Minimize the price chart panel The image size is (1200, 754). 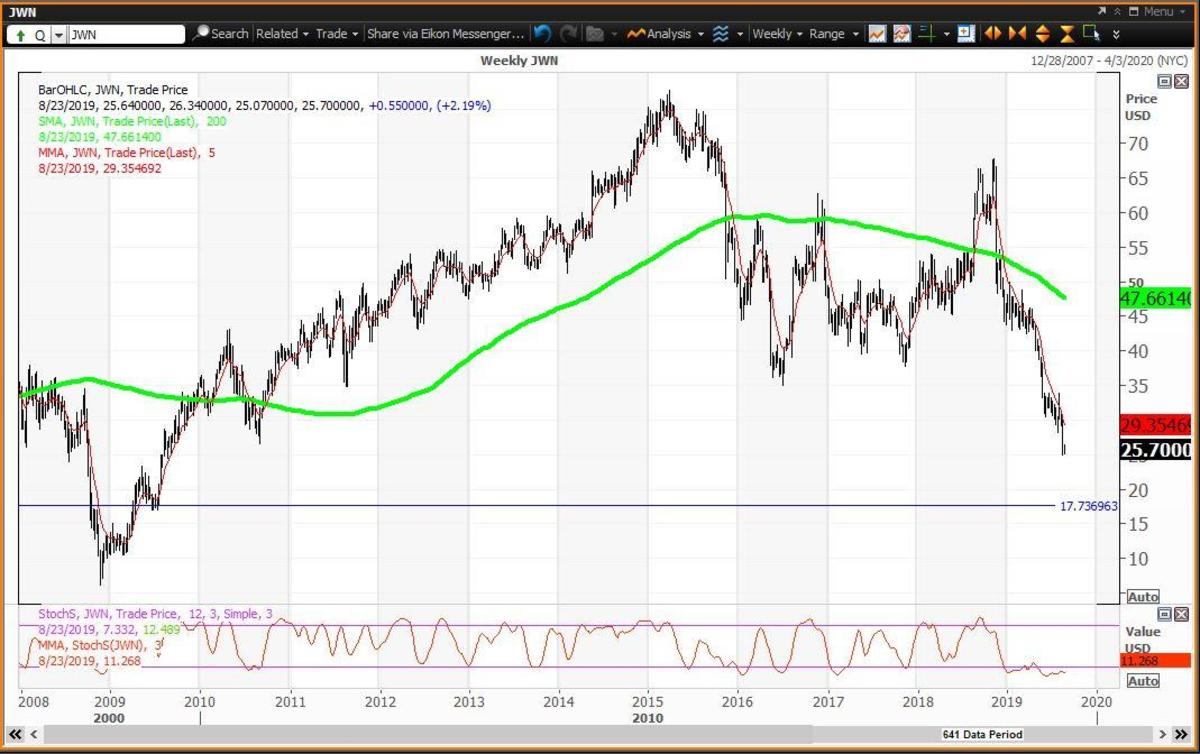1164,81
